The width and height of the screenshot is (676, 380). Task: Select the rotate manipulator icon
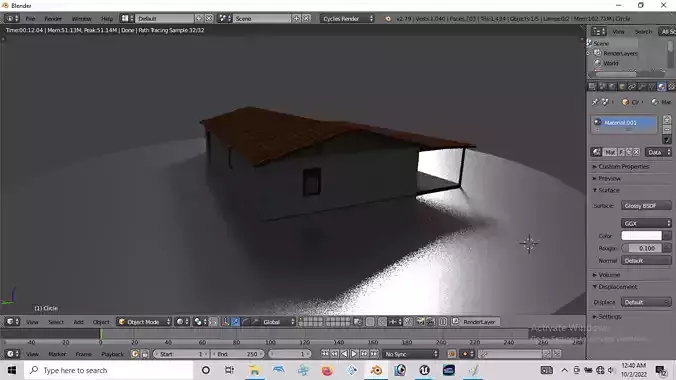tap(245, 322)
